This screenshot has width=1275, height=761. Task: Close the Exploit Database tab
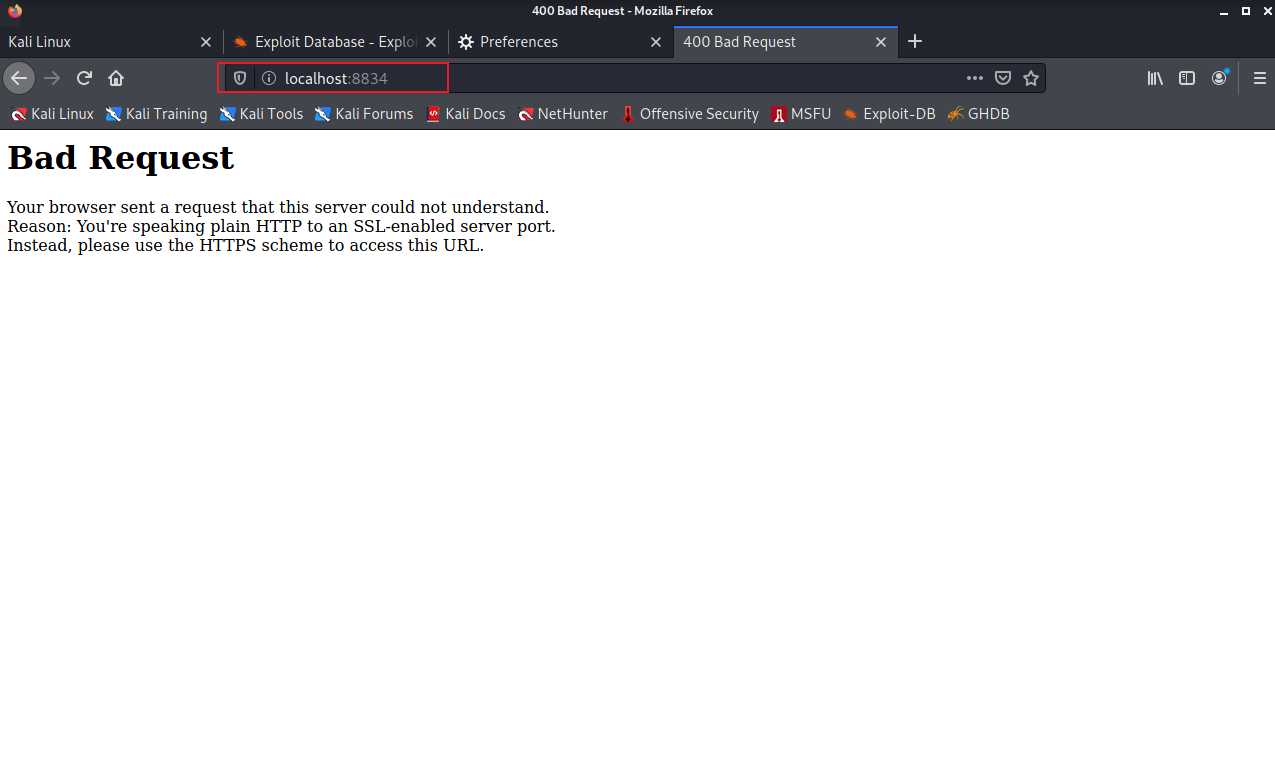[431, 42]
